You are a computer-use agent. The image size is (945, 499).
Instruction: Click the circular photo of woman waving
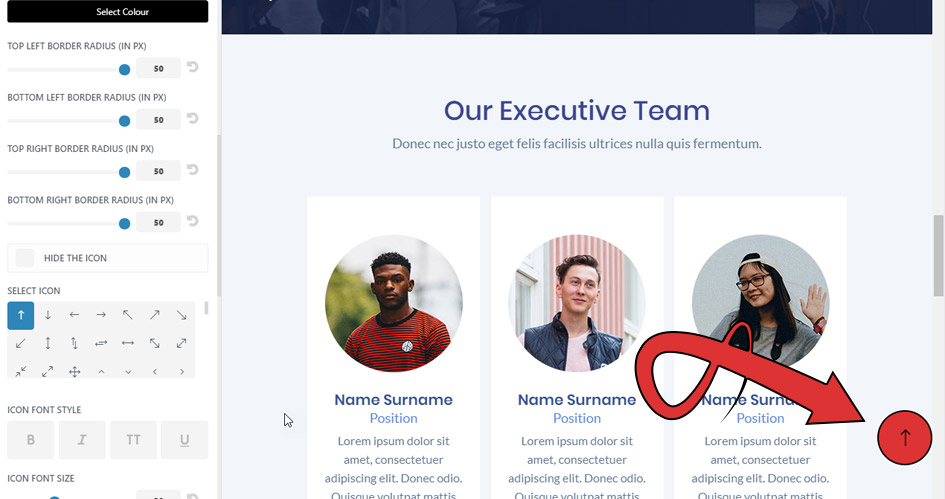pos(761,303)
